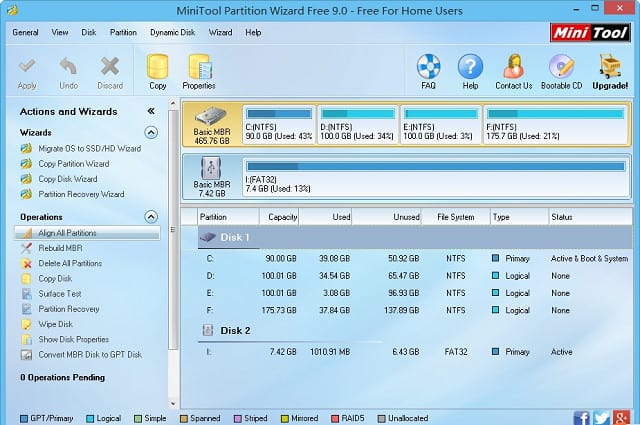This screenshot has height=425, width=640.
Task: Click the Undo arrow icon
Action: tap(68, 66)
